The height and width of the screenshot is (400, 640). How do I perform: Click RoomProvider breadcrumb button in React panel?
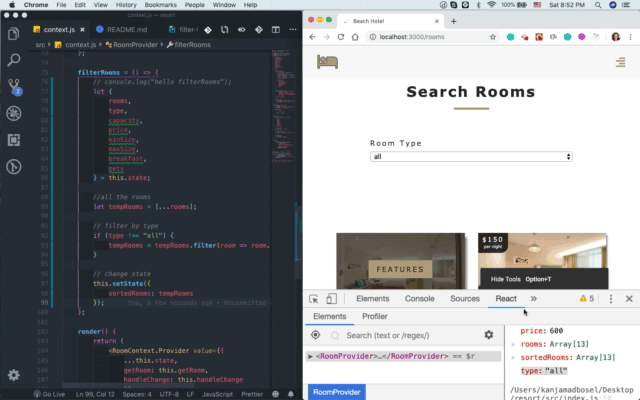click(337, 392)
